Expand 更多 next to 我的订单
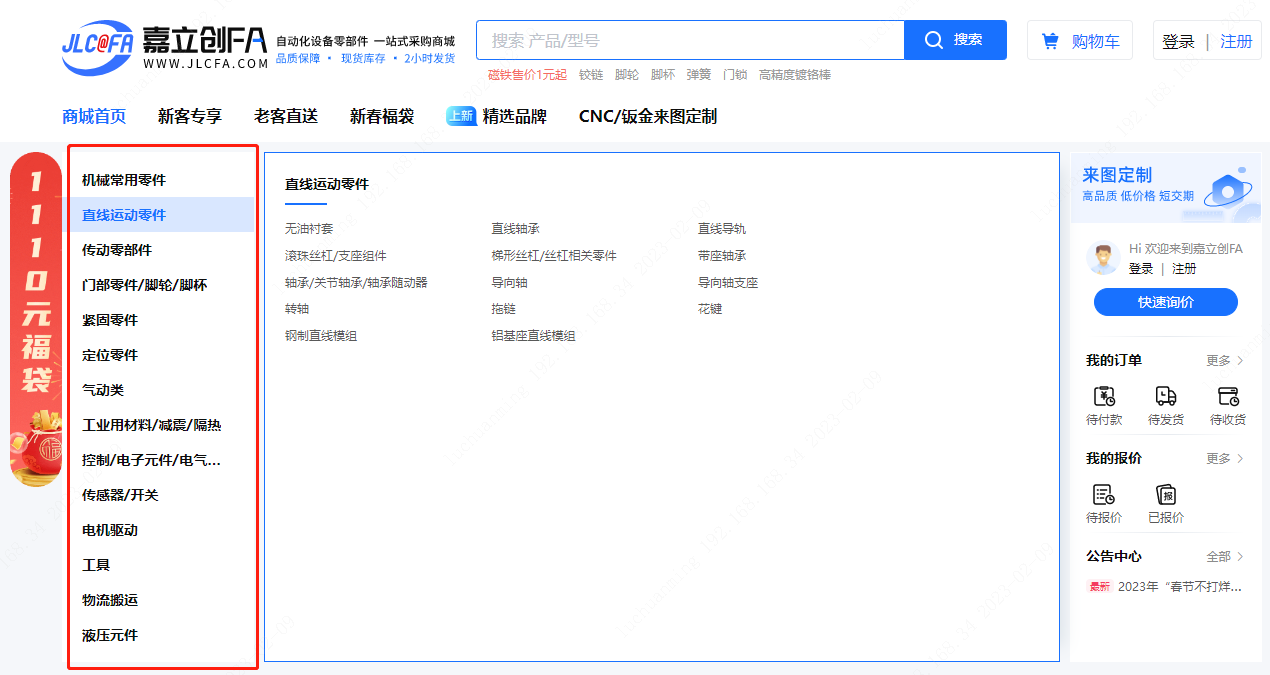1270x675 pixels. click(1225, 360)
